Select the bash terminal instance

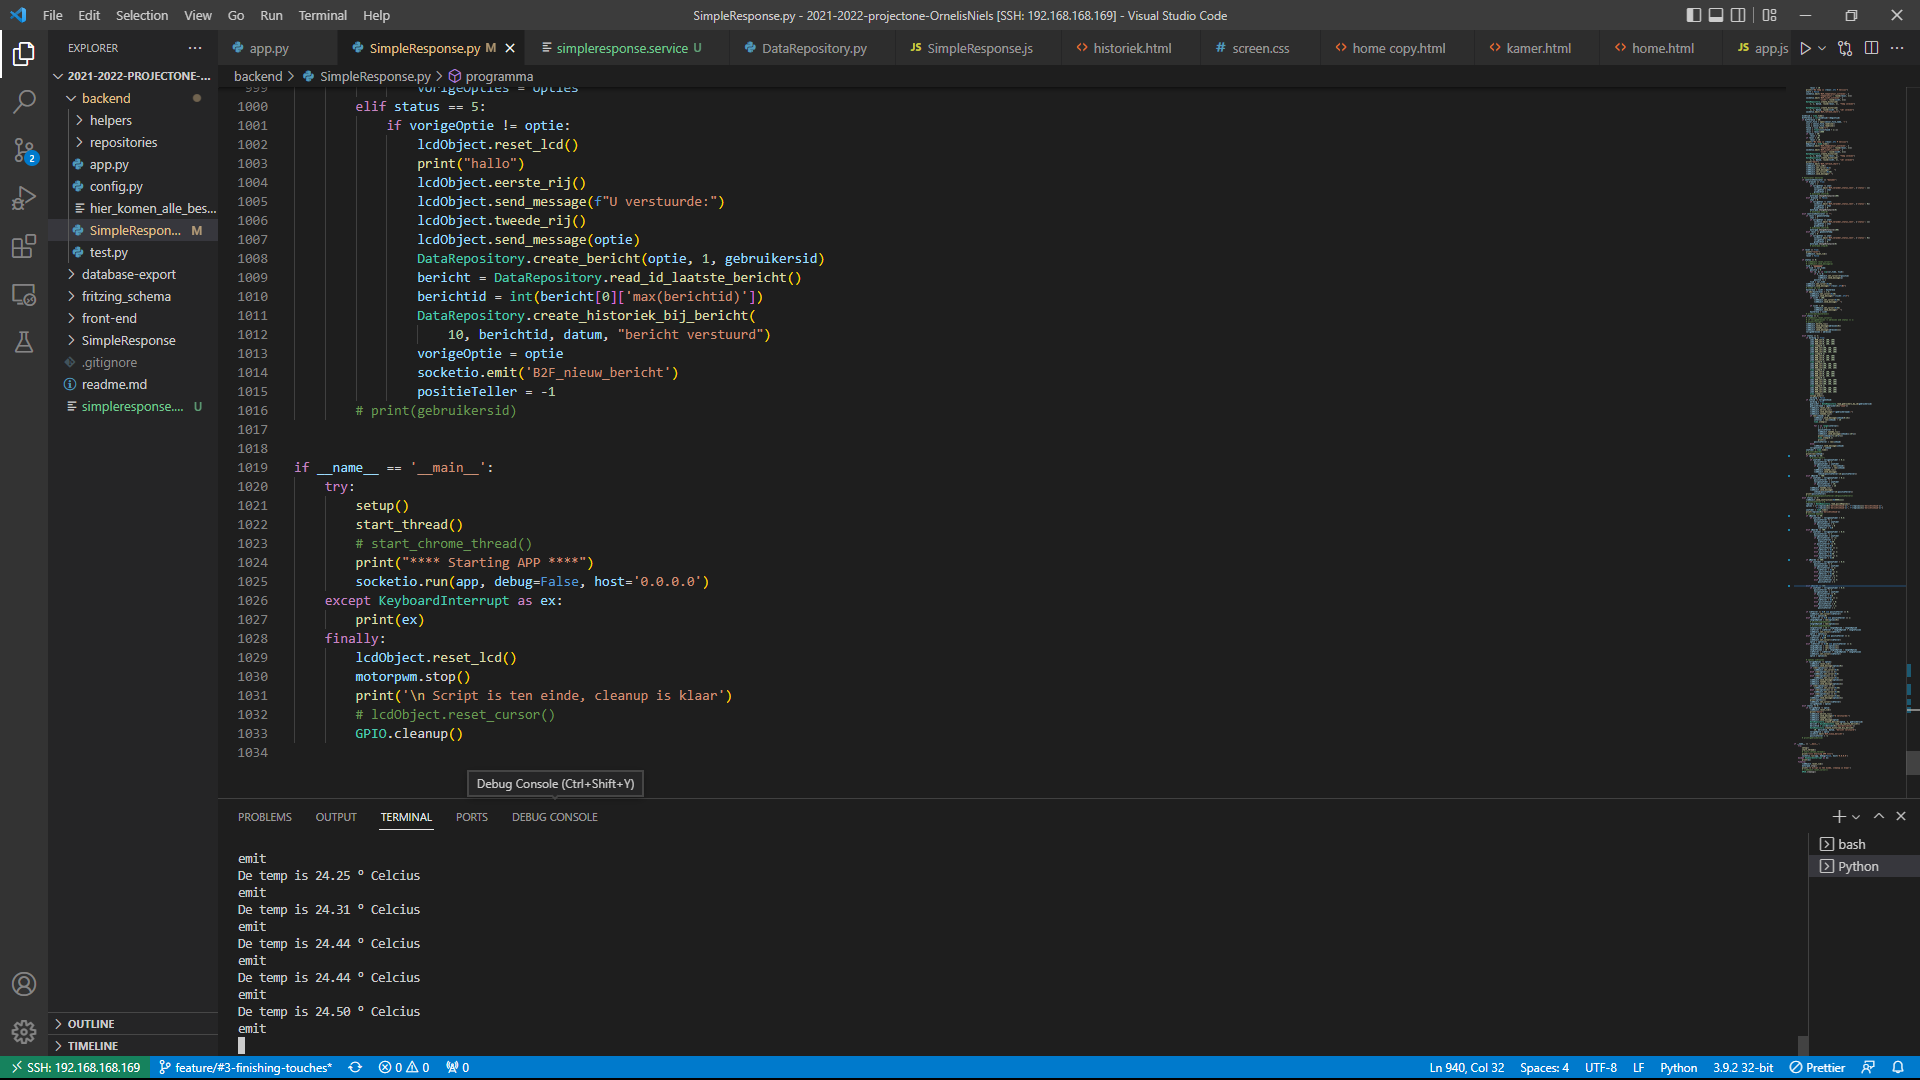[1863, 844]
